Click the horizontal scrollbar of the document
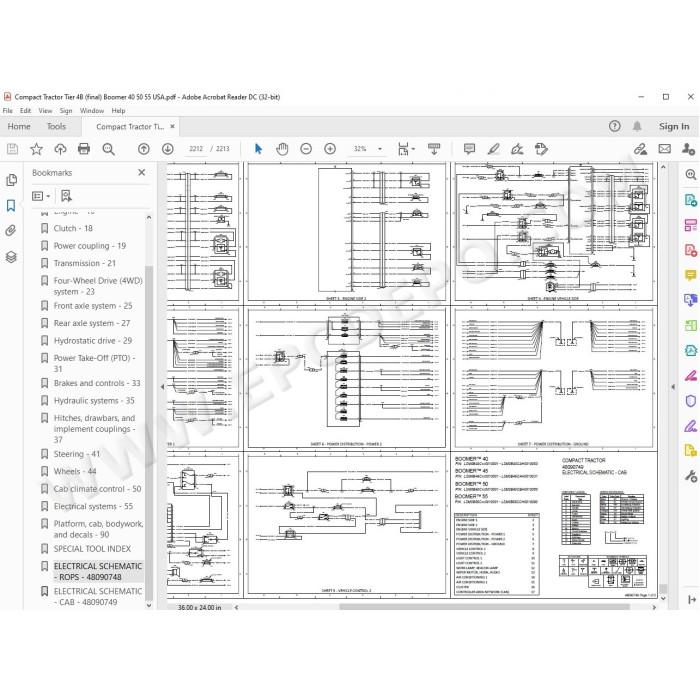Image resolution: width=700 pixels, height=700 pixels. pos(484,607)
